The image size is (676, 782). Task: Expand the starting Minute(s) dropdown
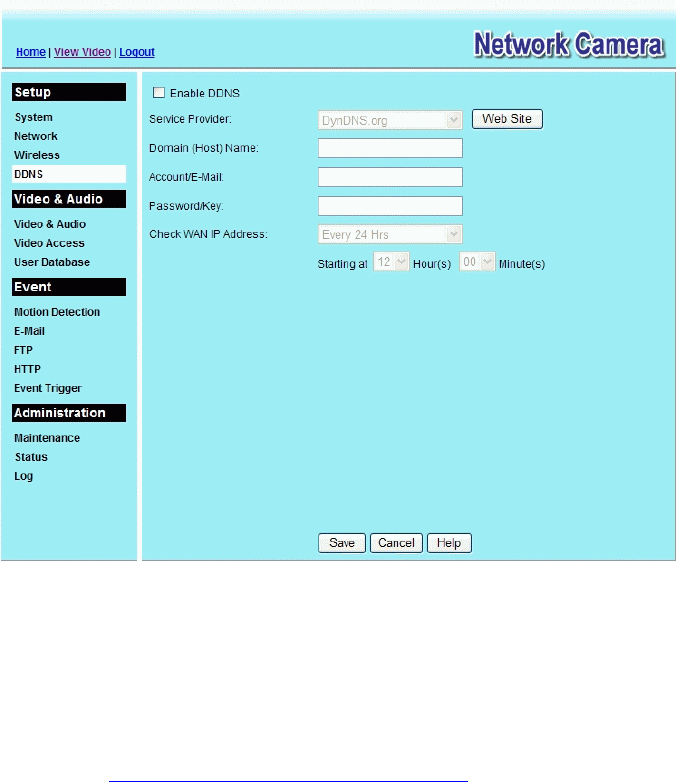(477, 262)
